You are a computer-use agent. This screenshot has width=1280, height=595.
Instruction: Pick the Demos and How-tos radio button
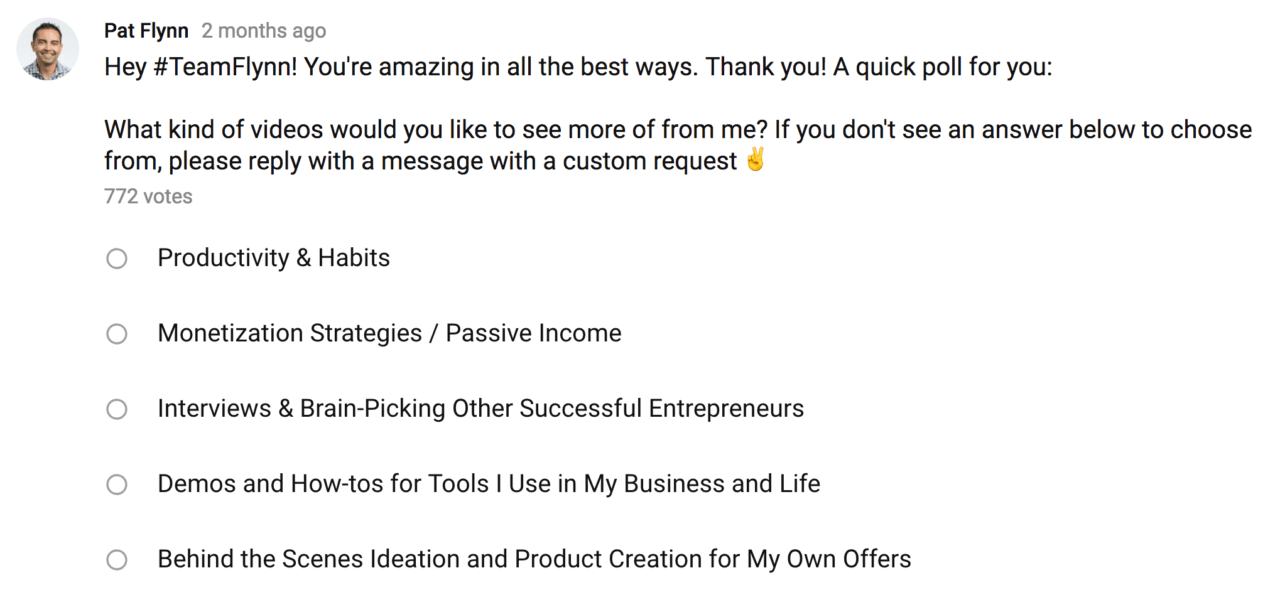point(117,485)
